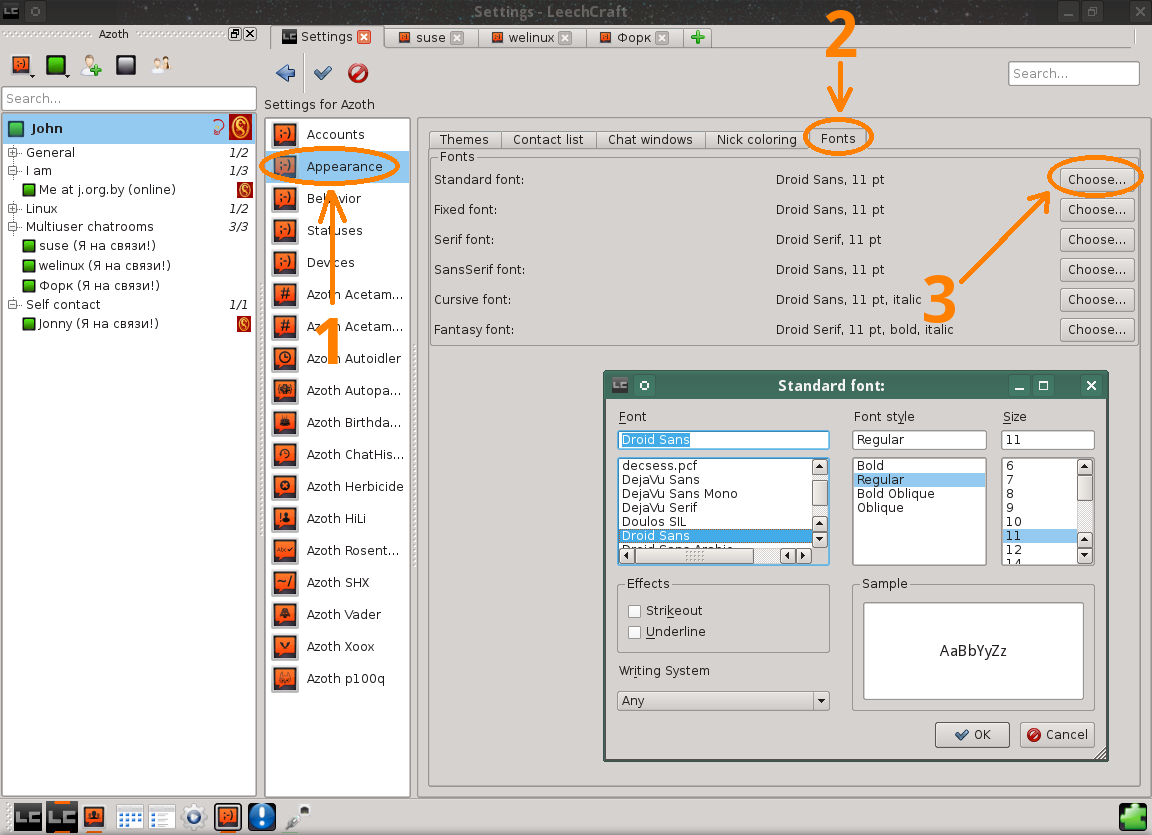Screen dimensions: 1152x835
Task: Open the suse tab
Action: (x=431, y=37)
